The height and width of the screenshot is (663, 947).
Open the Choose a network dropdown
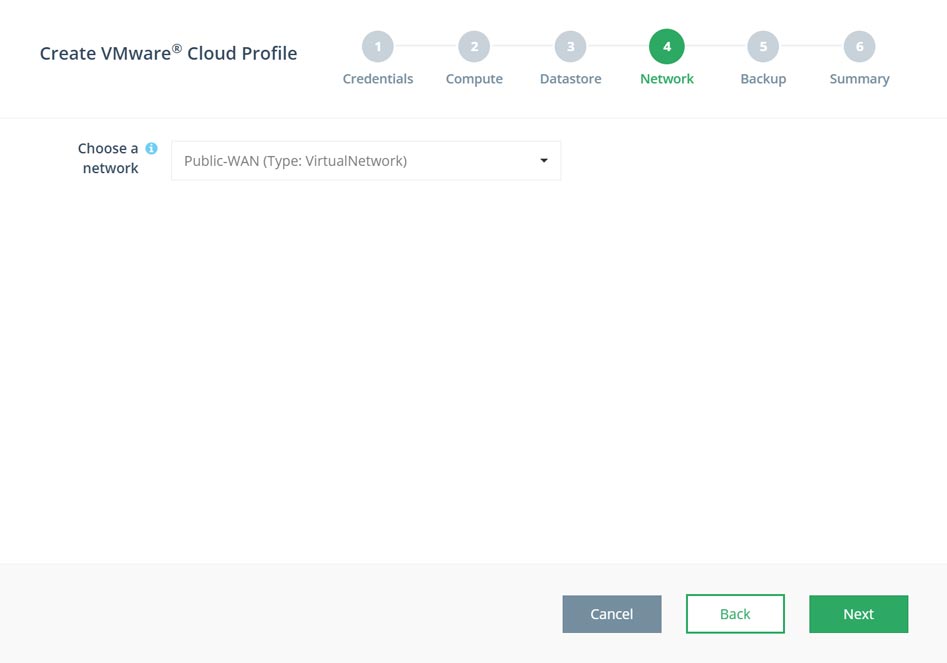(x=366, y=161)
